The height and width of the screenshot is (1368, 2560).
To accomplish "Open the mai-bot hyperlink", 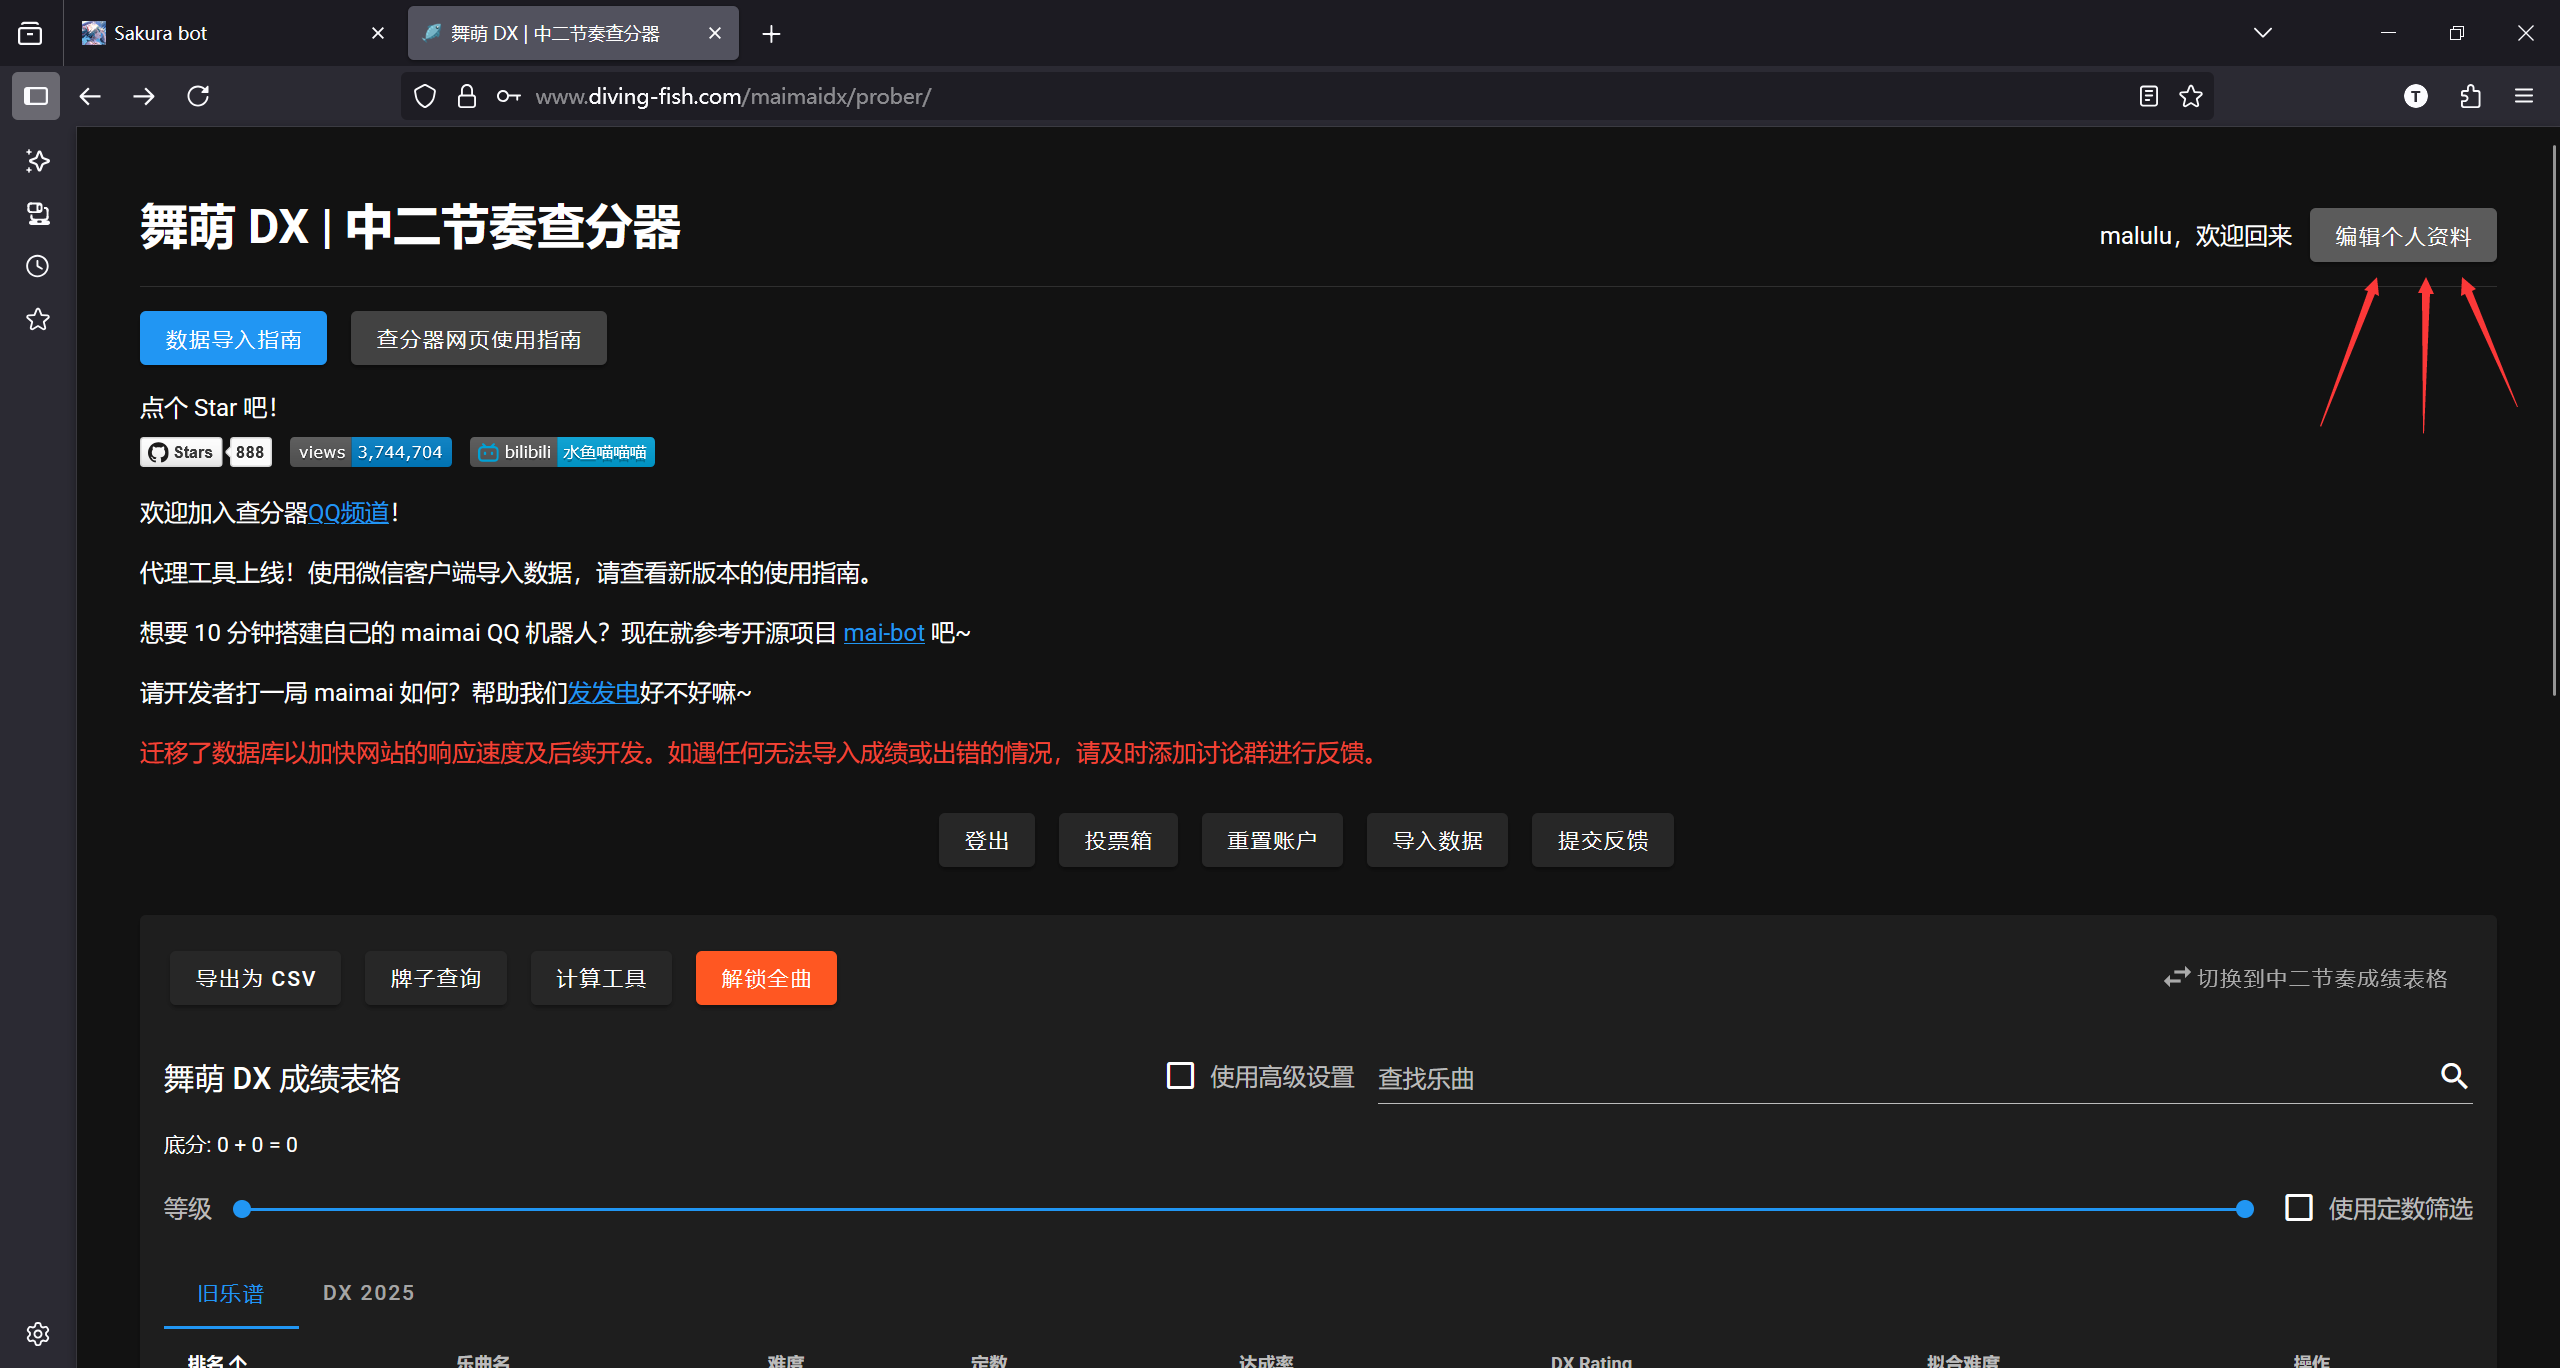I will click(x=883, y=633).
